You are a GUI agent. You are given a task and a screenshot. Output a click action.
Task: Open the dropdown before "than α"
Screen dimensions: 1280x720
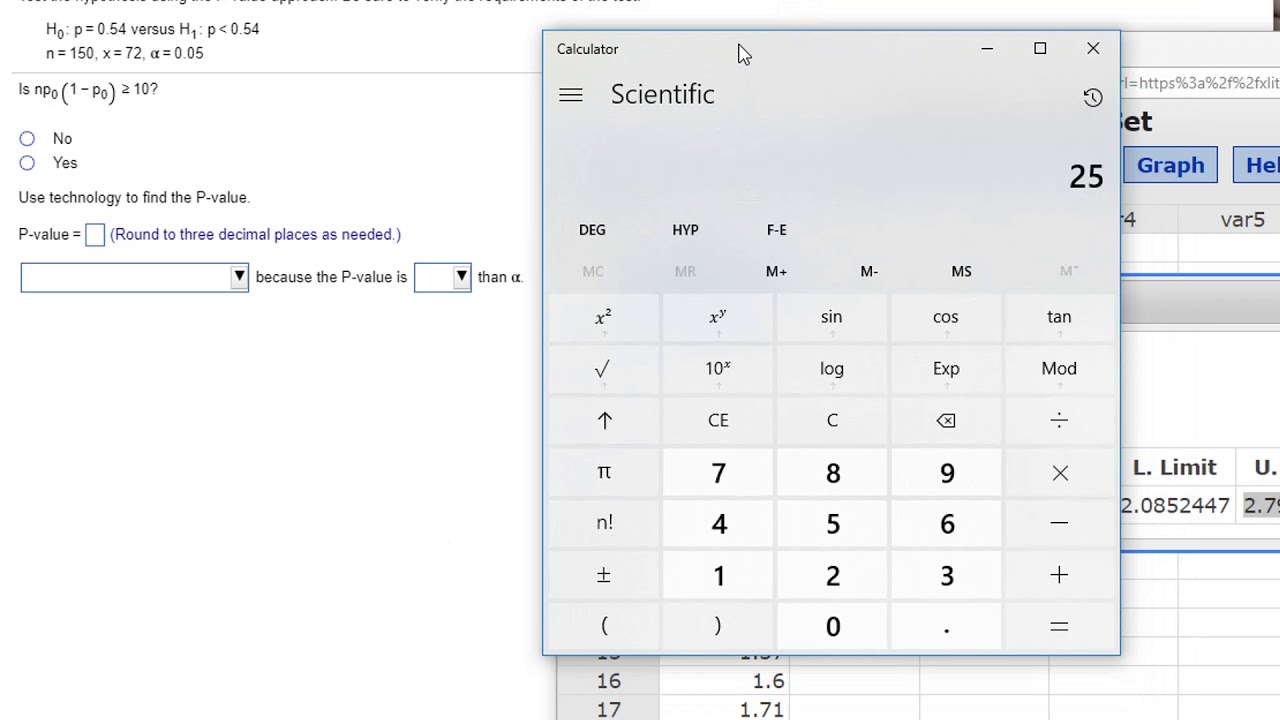pos(442,277)
